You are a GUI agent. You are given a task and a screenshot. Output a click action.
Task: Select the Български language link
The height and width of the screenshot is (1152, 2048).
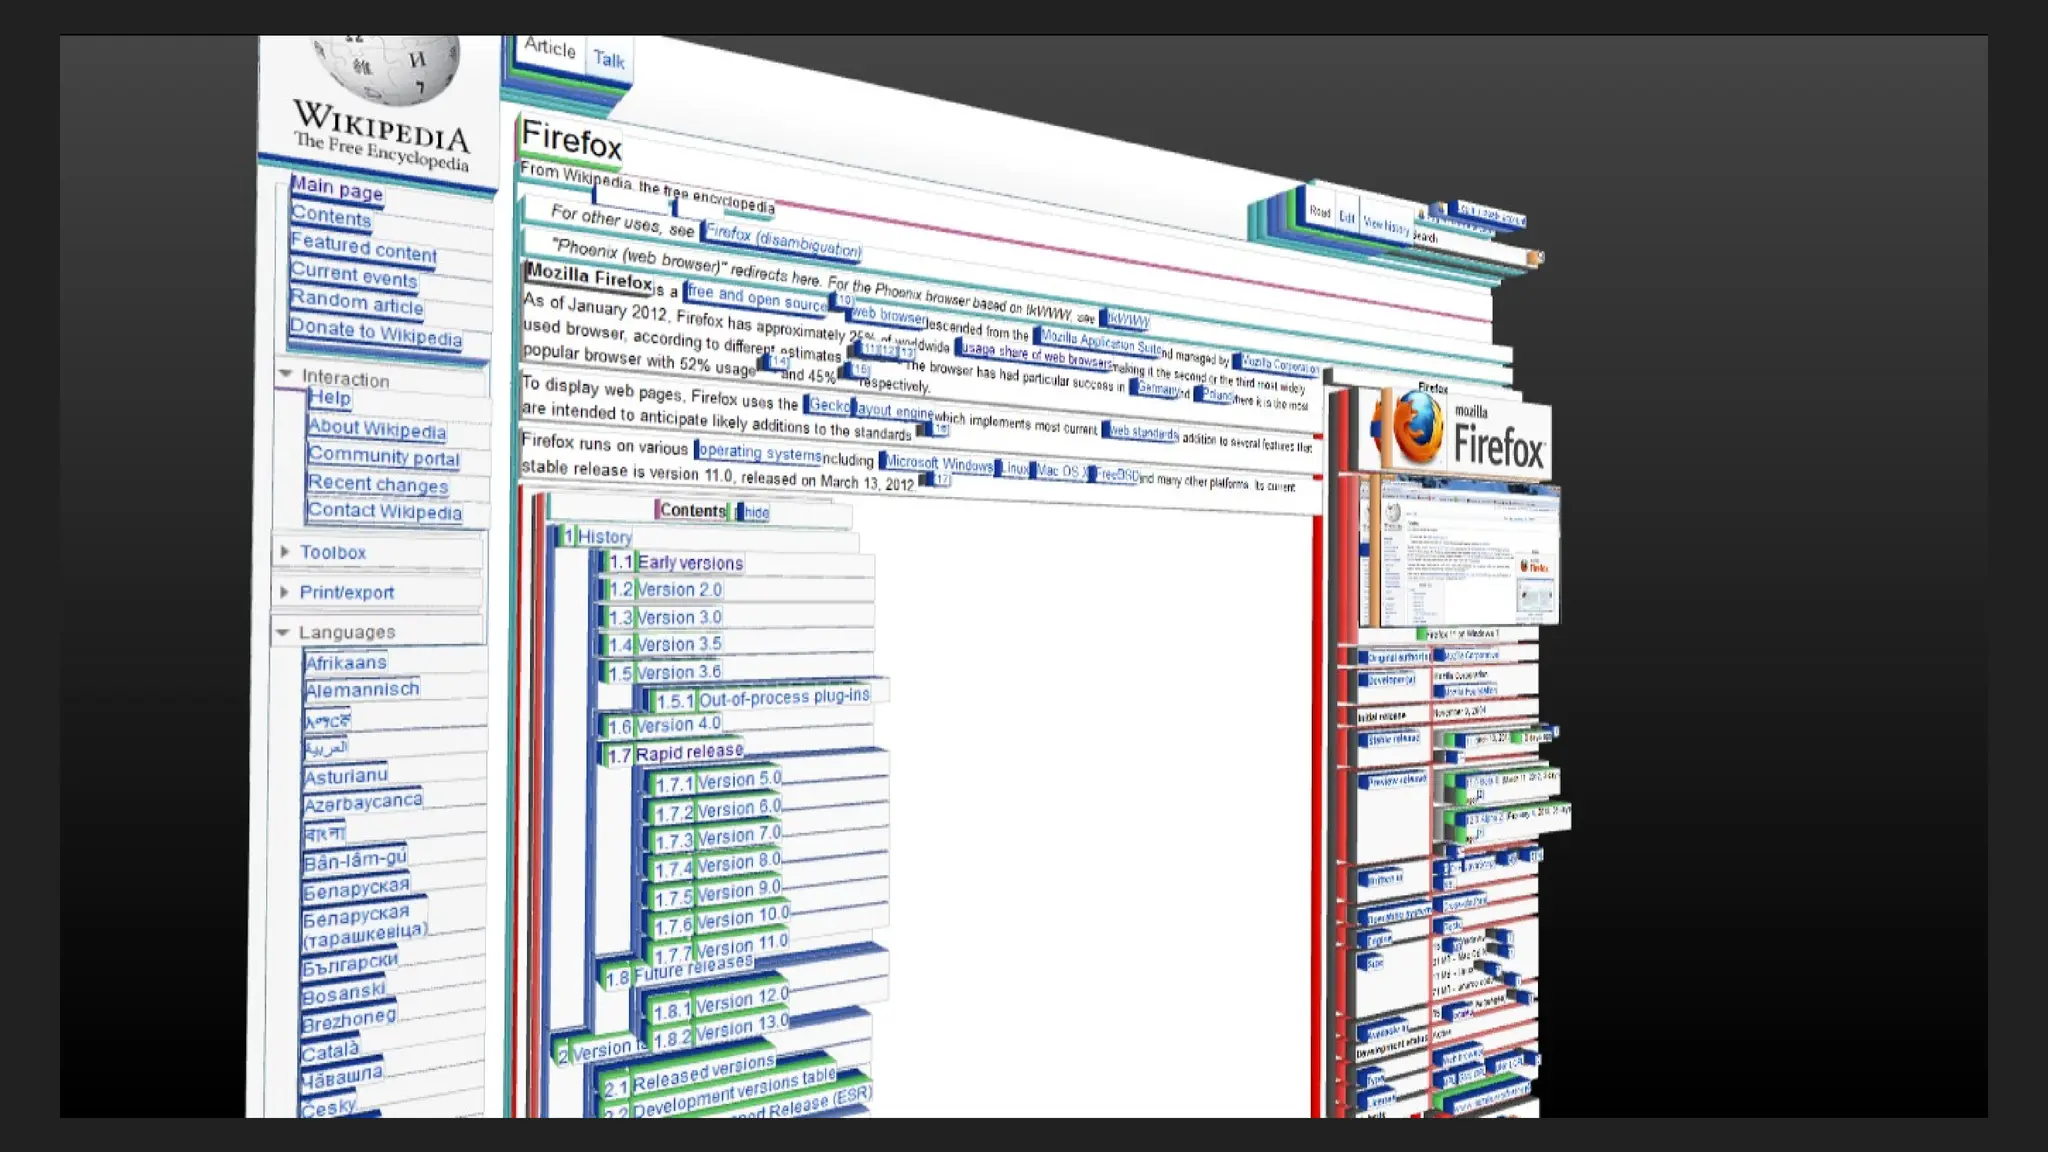click(x=350, y=964)
